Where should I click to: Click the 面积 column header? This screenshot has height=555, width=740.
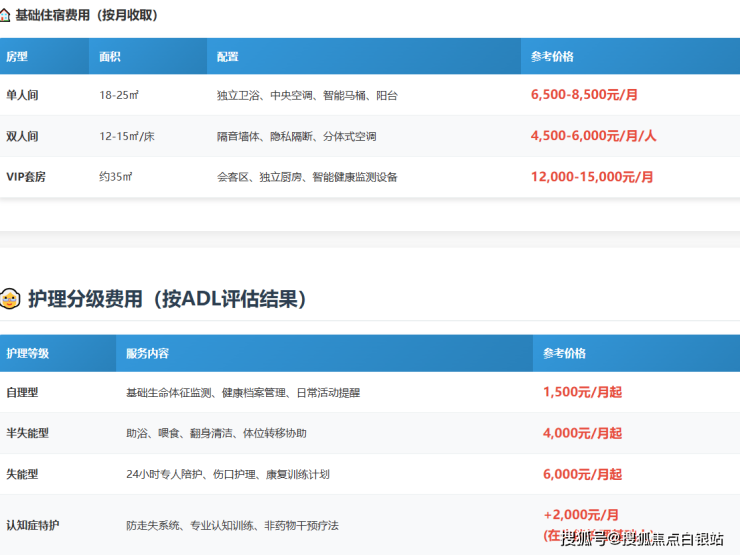click(110, 57)
